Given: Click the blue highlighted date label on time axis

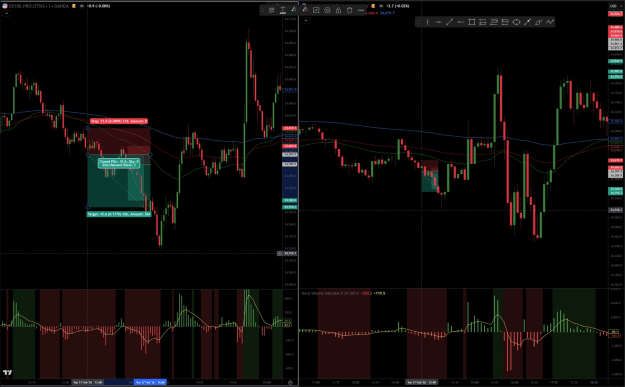Looking at the screenshot, I should [150, 382].
